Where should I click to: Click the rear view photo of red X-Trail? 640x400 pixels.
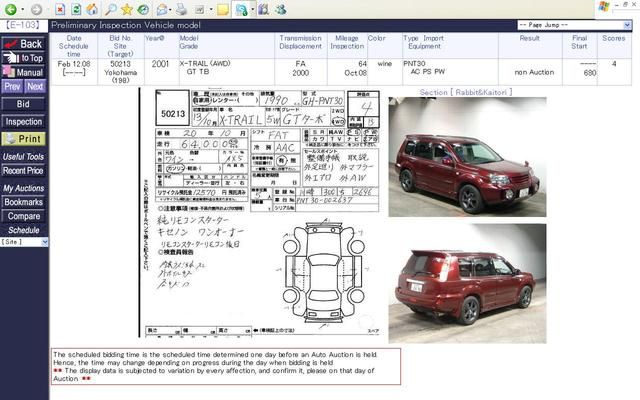pyautogui.click(x=467, y=283)
